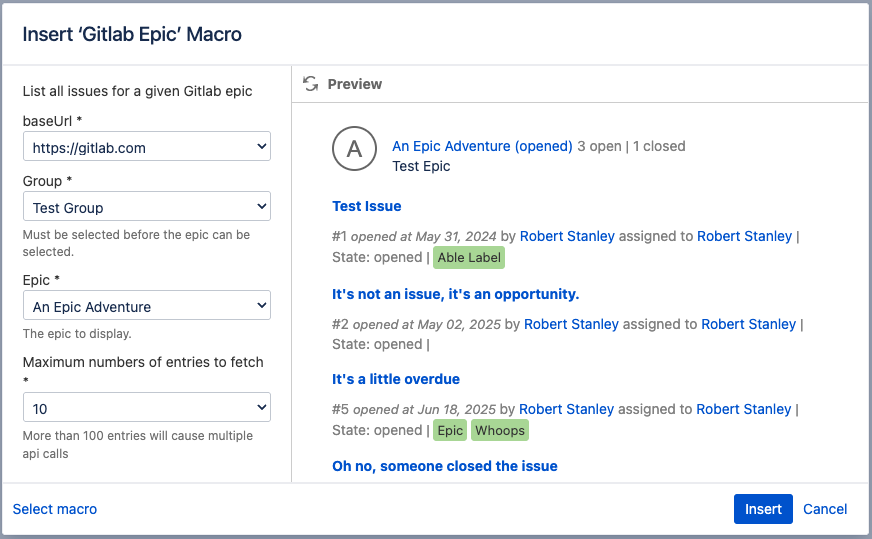Viewport: 872px width, 539px height.
Task: Open the baseUrl dropdown
Action: pos(146,147)
